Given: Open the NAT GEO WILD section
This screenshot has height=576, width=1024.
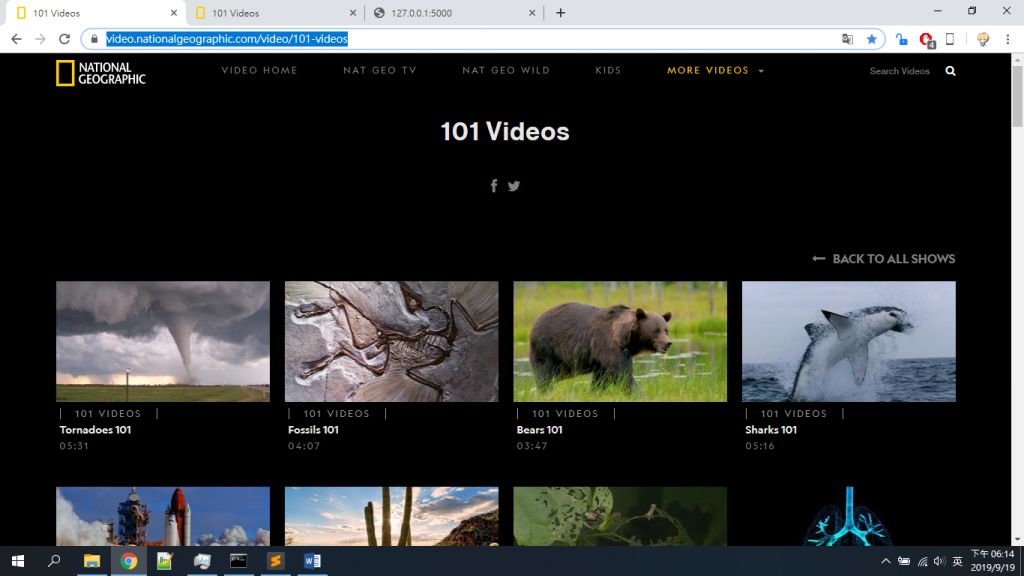Looking at the screenshot, I should pyautogui.click(x=506, y=71).
